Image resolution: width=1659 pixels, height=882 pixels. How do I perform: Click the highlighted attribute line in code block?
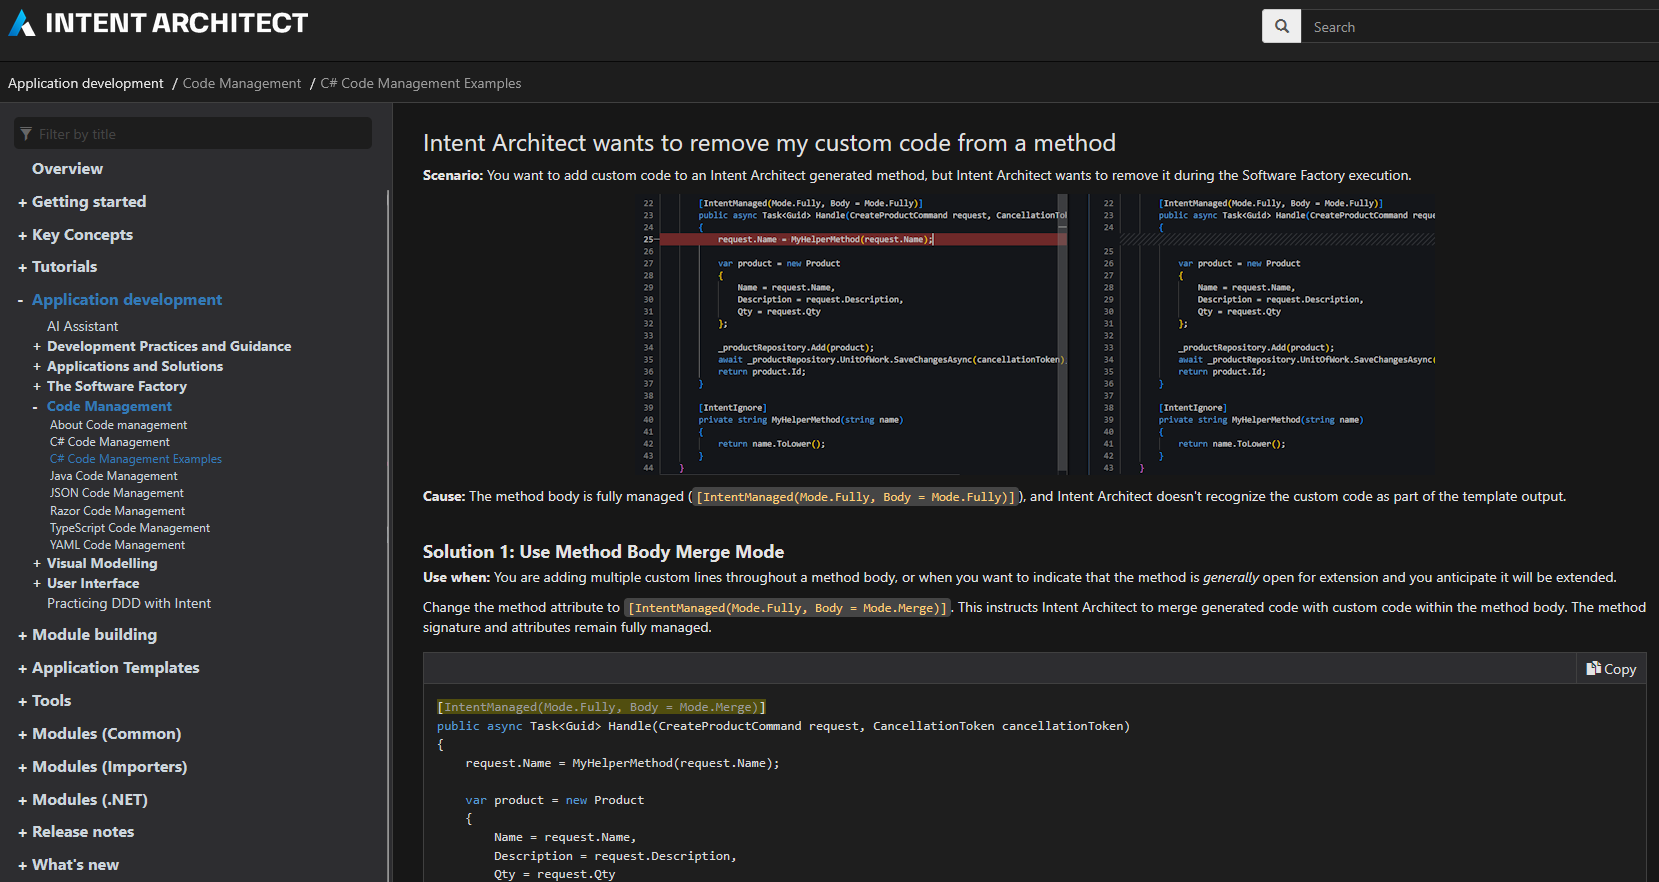tap(601, 707)
